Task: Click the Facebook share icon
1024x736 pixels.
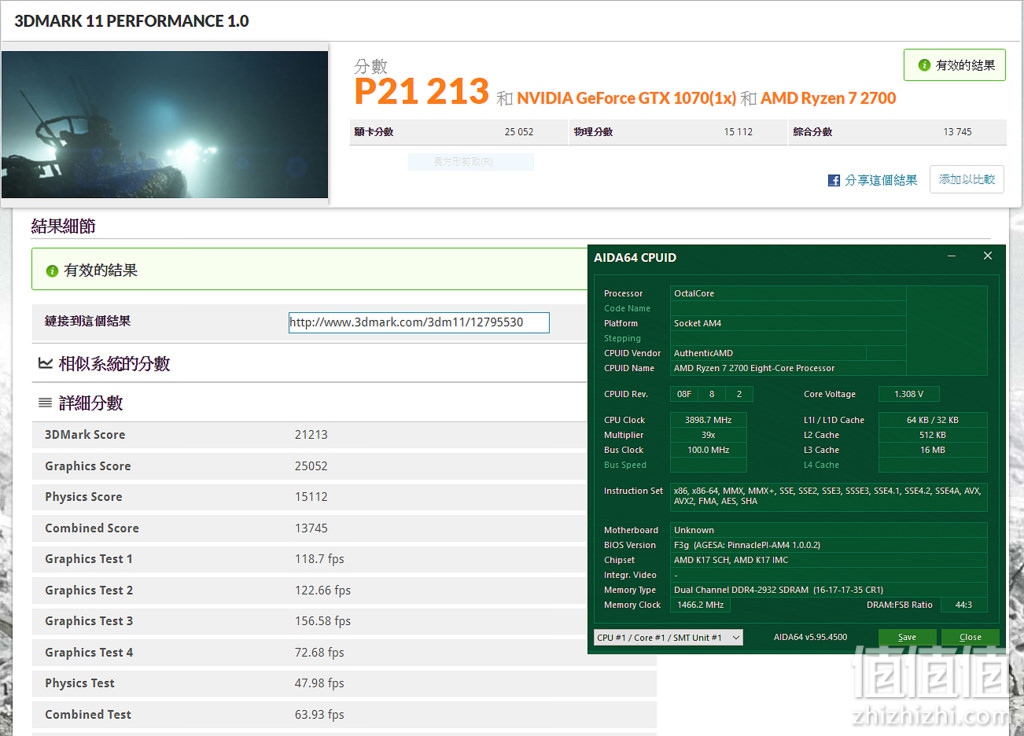Action: click(833, 180)
